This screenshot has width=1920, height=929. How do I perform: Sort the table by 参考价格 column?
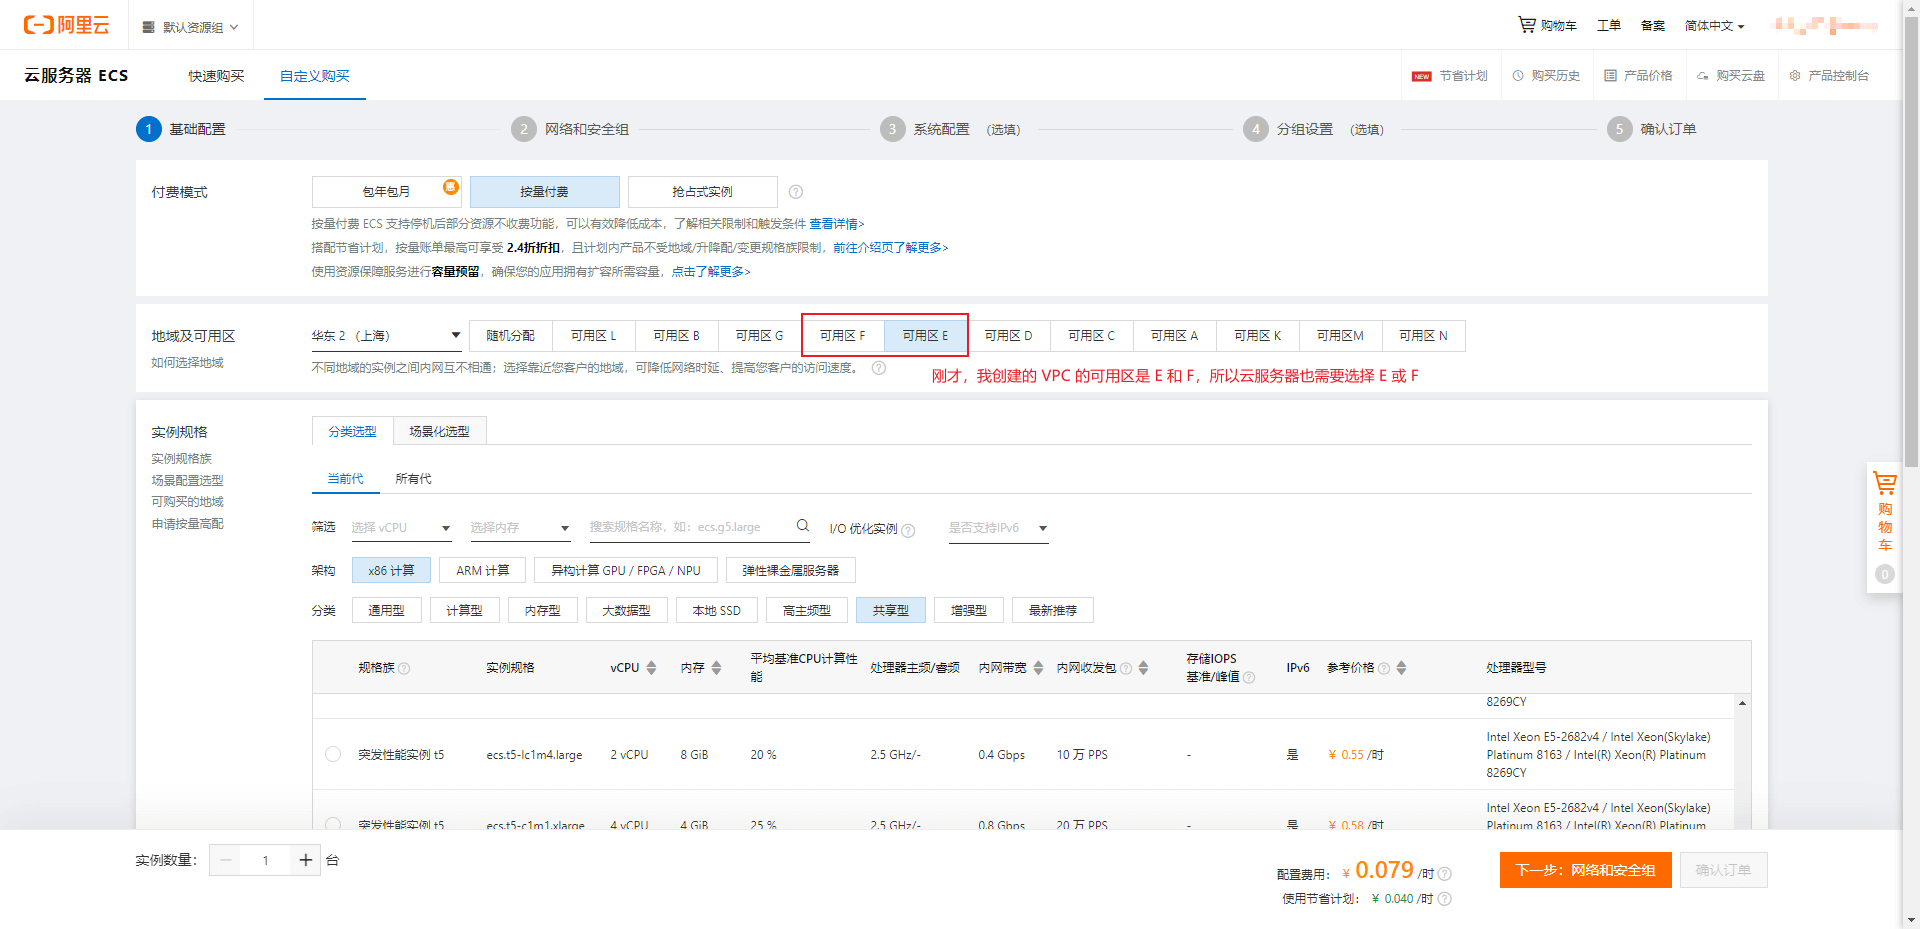1401,668
